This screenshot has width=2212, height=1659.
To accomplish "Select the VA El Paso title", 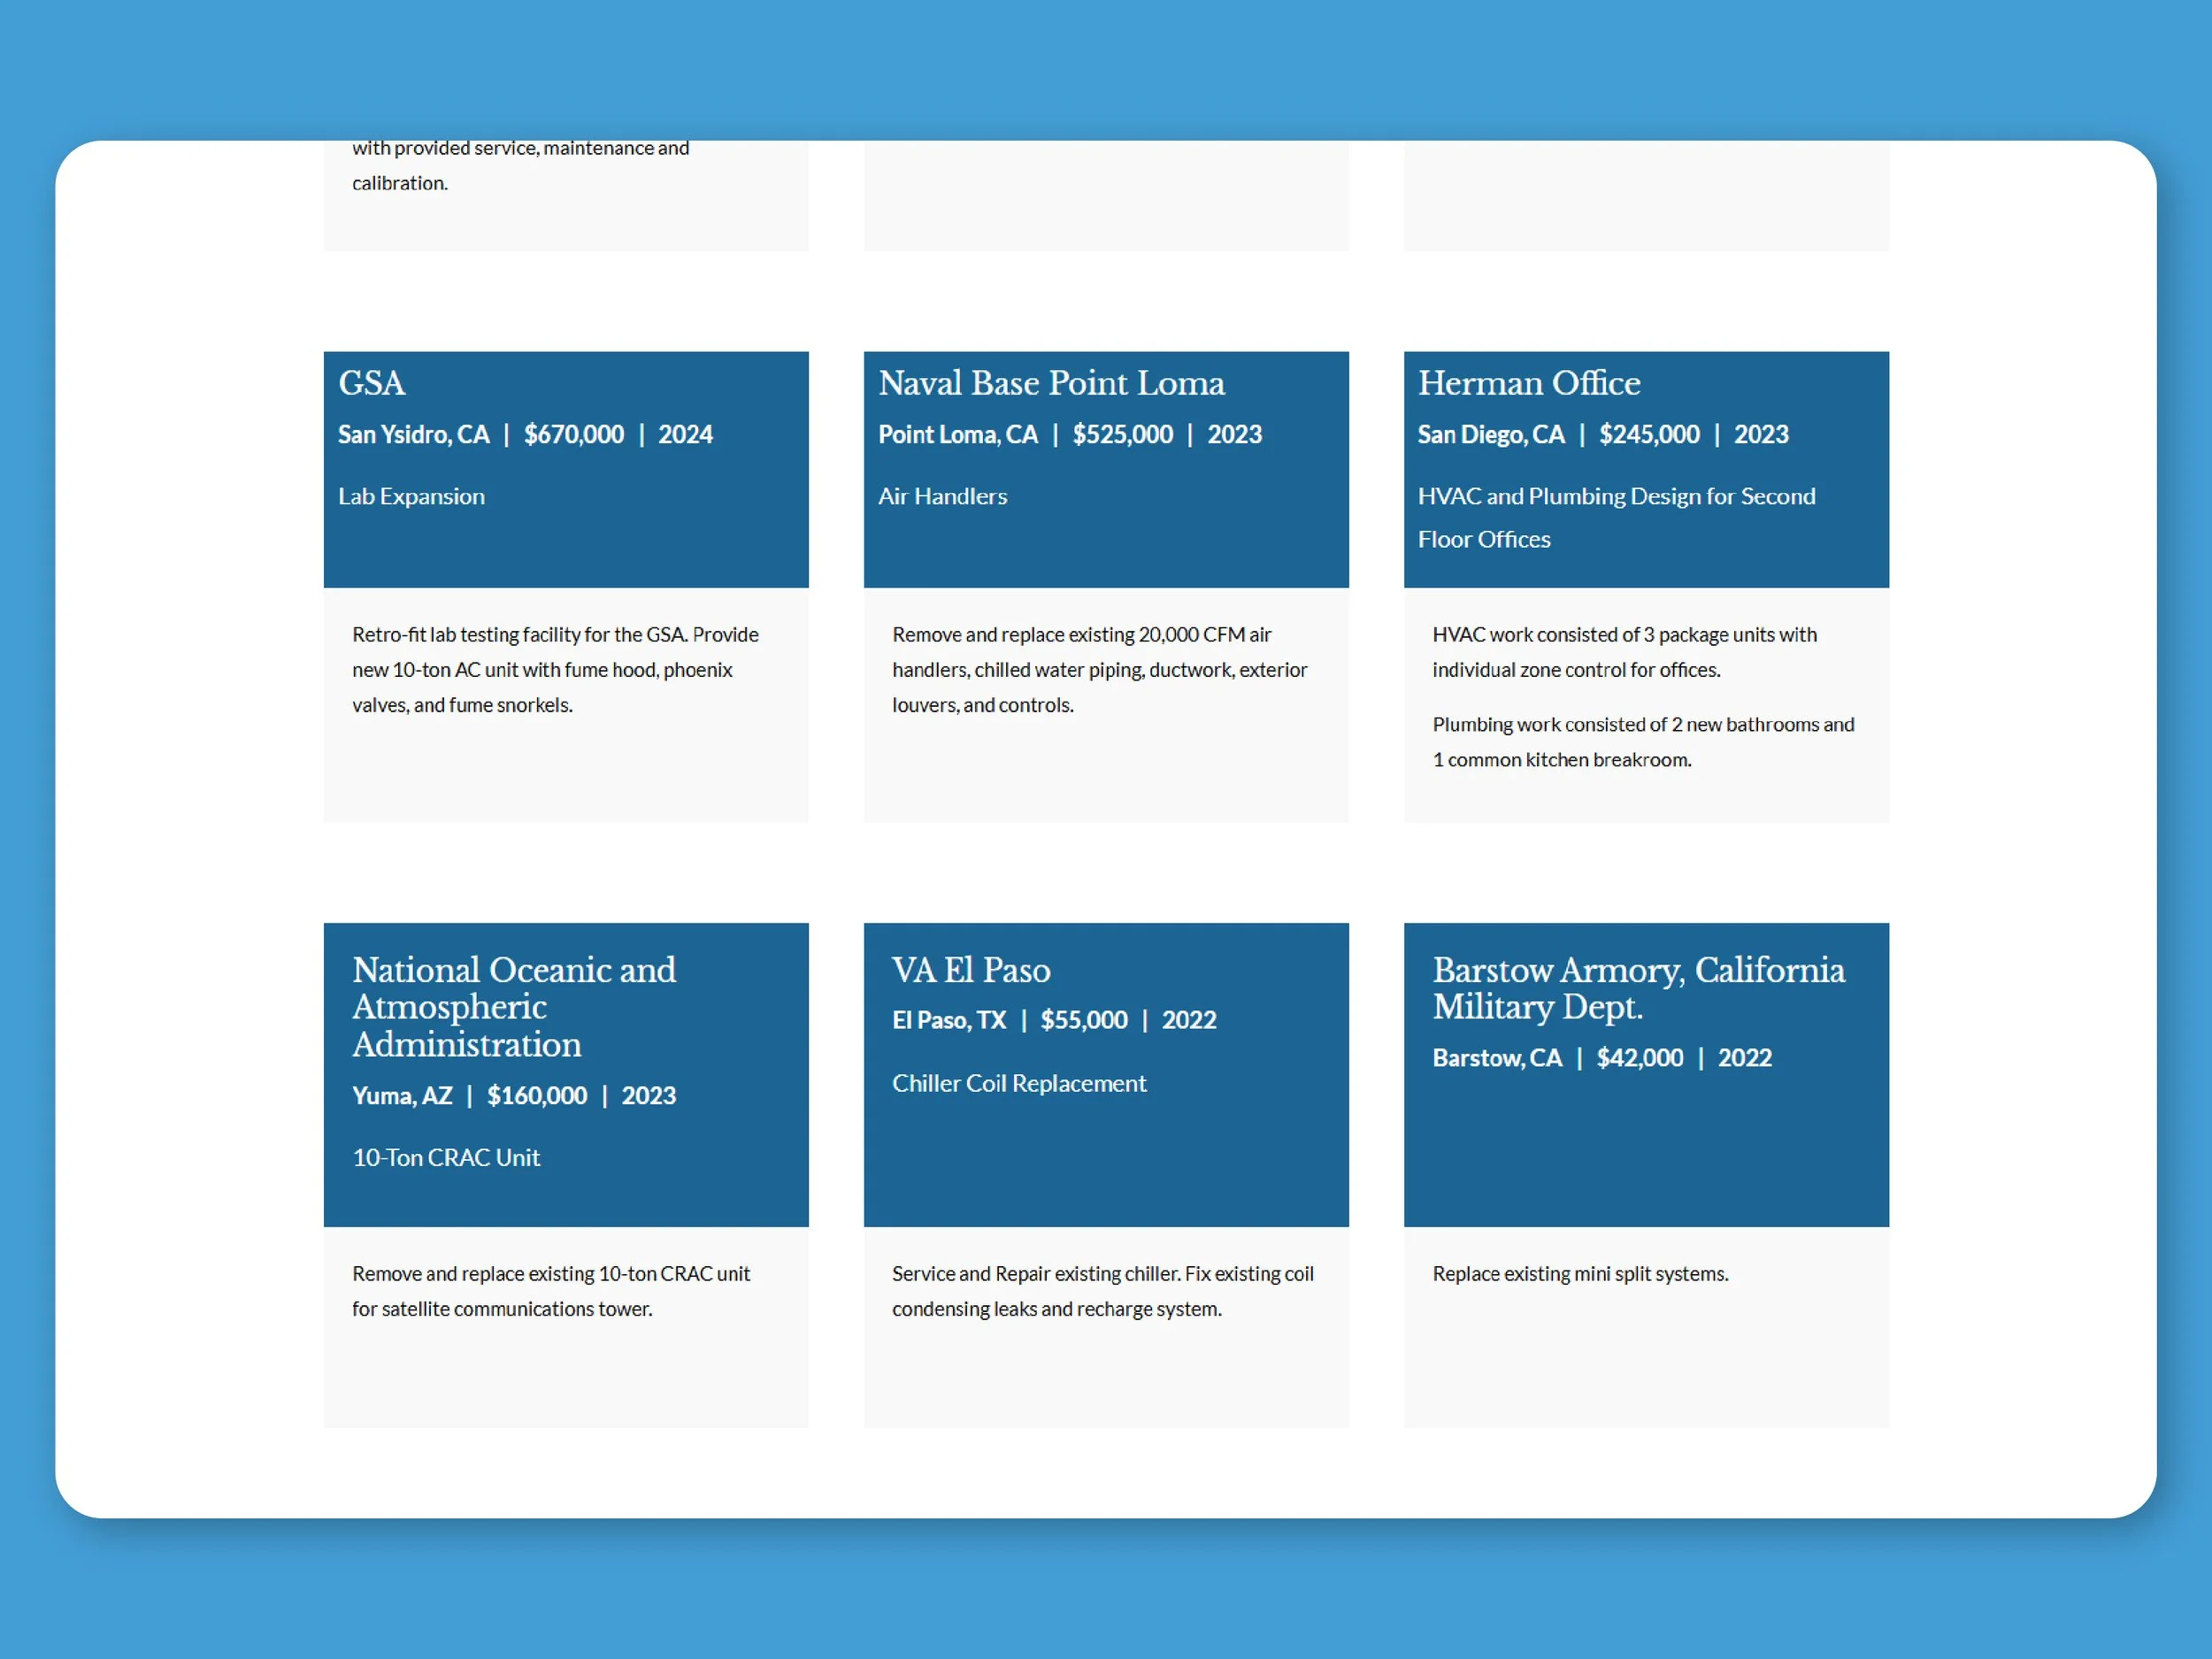I will pos(970,970).
